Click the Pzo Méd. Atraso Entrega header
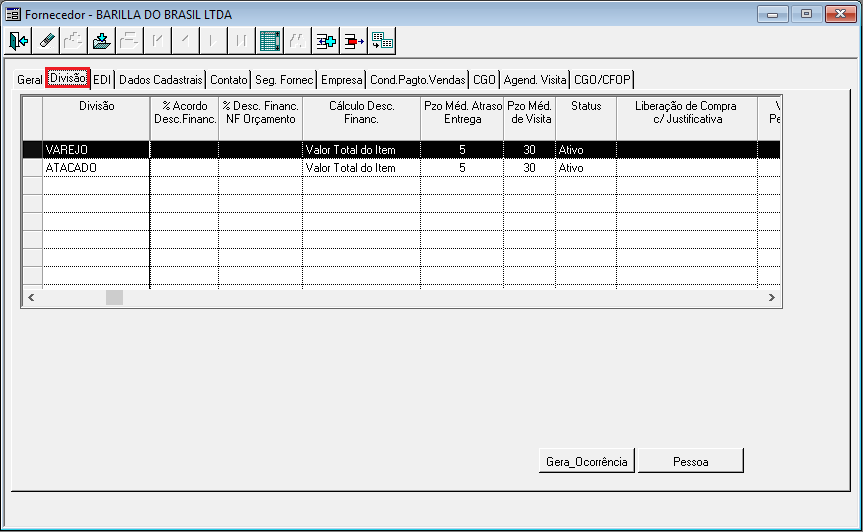The height and width of the screenshot is (532, 863). (x=462, y=118)
